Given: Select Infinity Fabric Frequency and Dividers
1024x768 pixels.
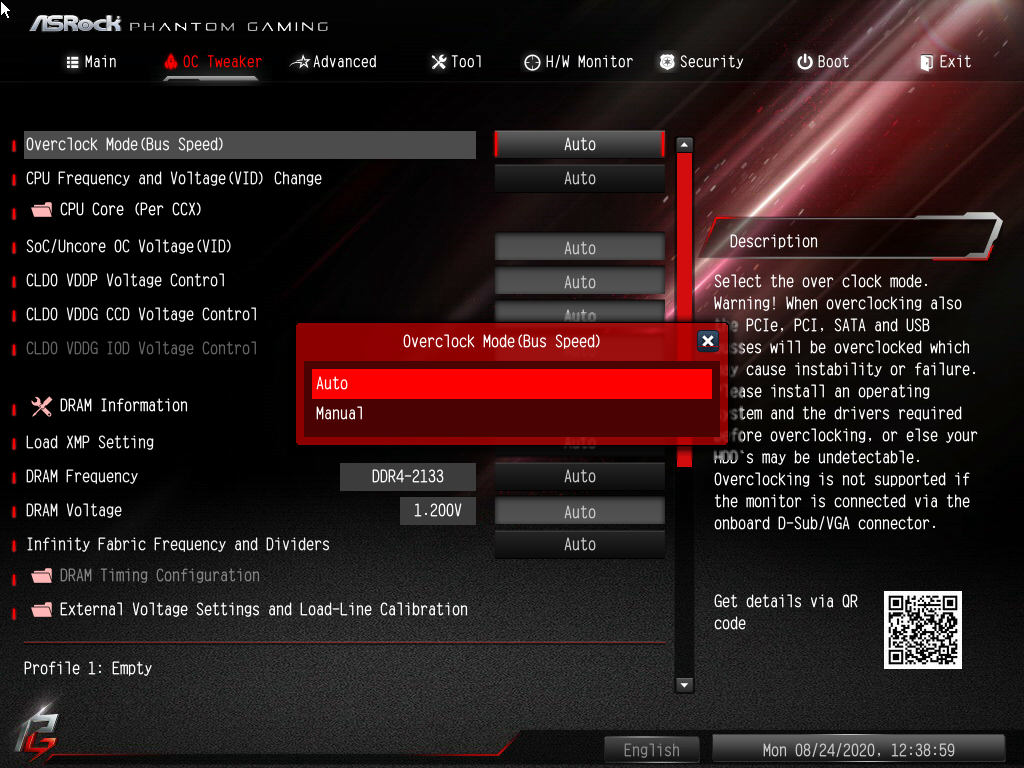Looking at the screenshot, I should pos(178,544).
